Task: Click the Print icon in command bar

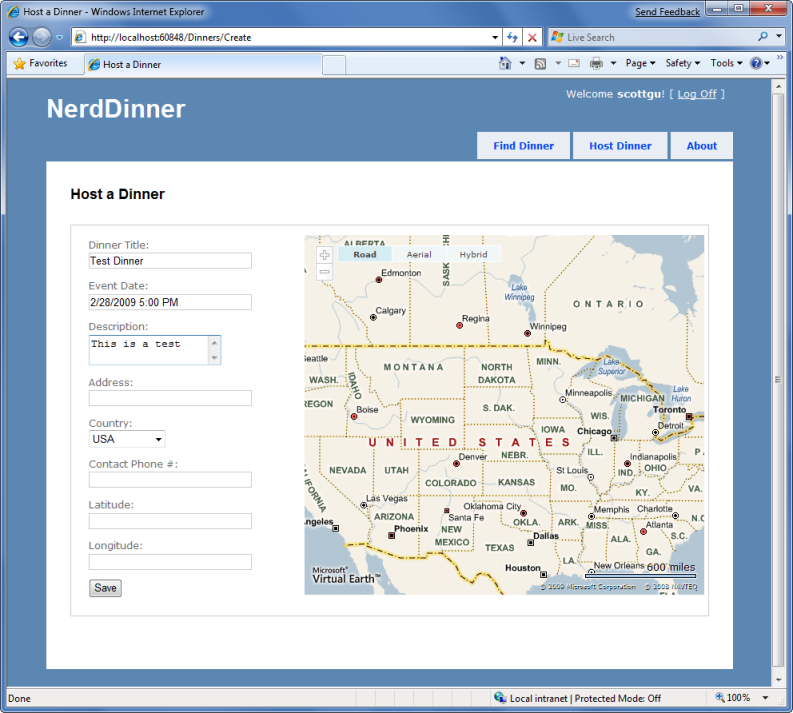Action: click(596, 63)
